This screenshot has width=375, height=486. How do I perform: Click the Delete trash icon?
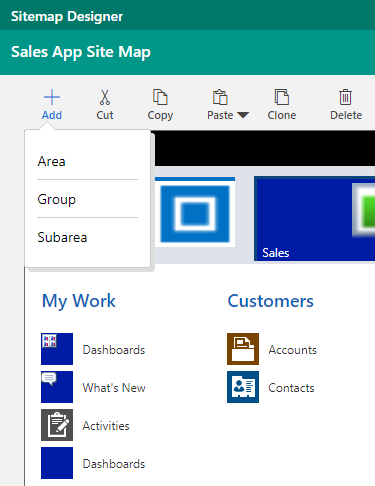(345, 97)
